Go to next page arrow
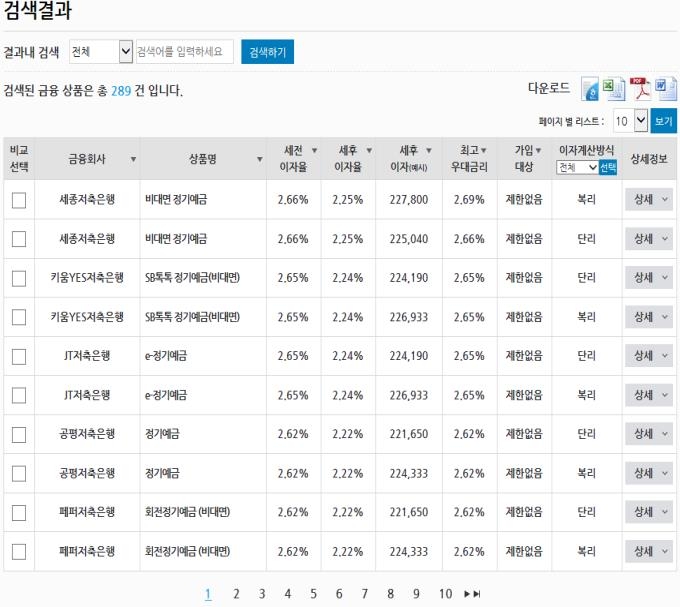The width and height of the screenshot is (680, 607). point(467,594)
